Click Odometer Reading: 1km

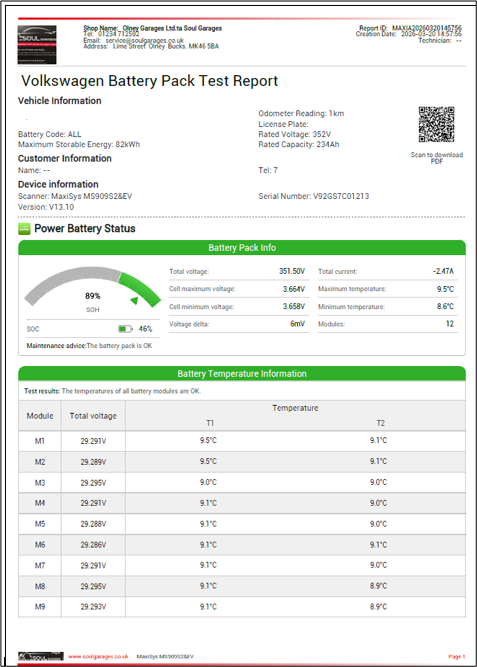pyautogui.click(x=301, y=113)
